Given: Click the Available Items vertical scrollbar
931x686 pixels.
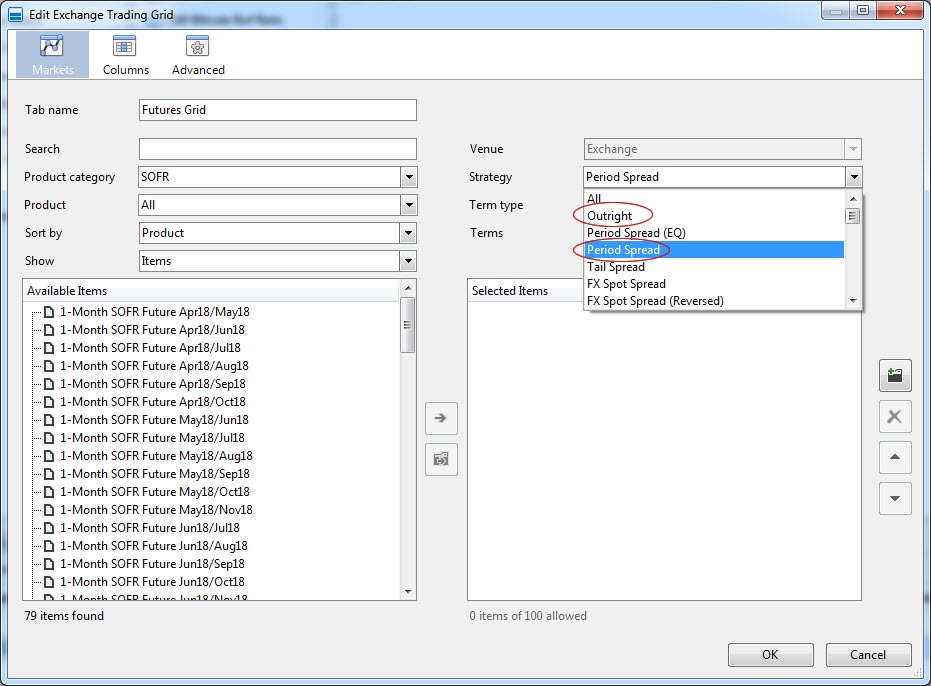Looking at the screenshot, I should 408,450.
